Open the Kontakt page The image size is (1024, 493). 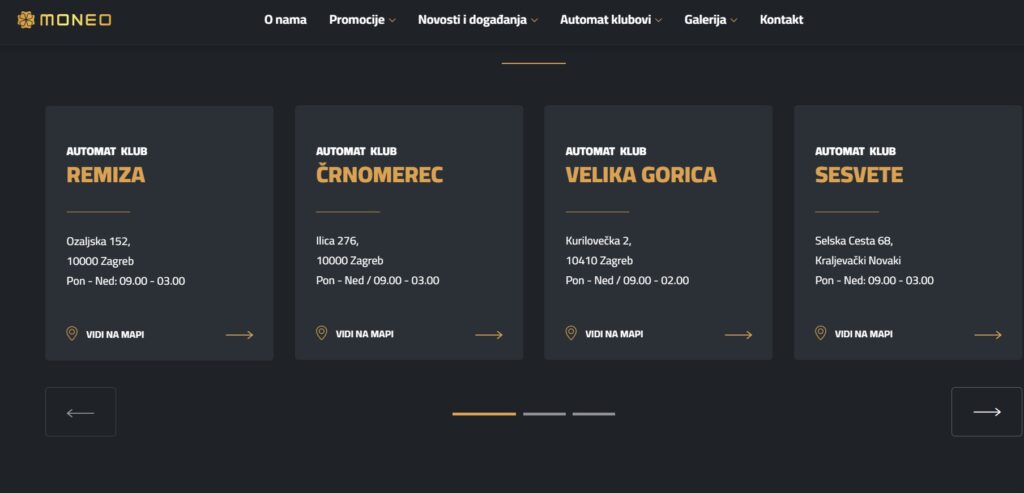pos(781,20)
